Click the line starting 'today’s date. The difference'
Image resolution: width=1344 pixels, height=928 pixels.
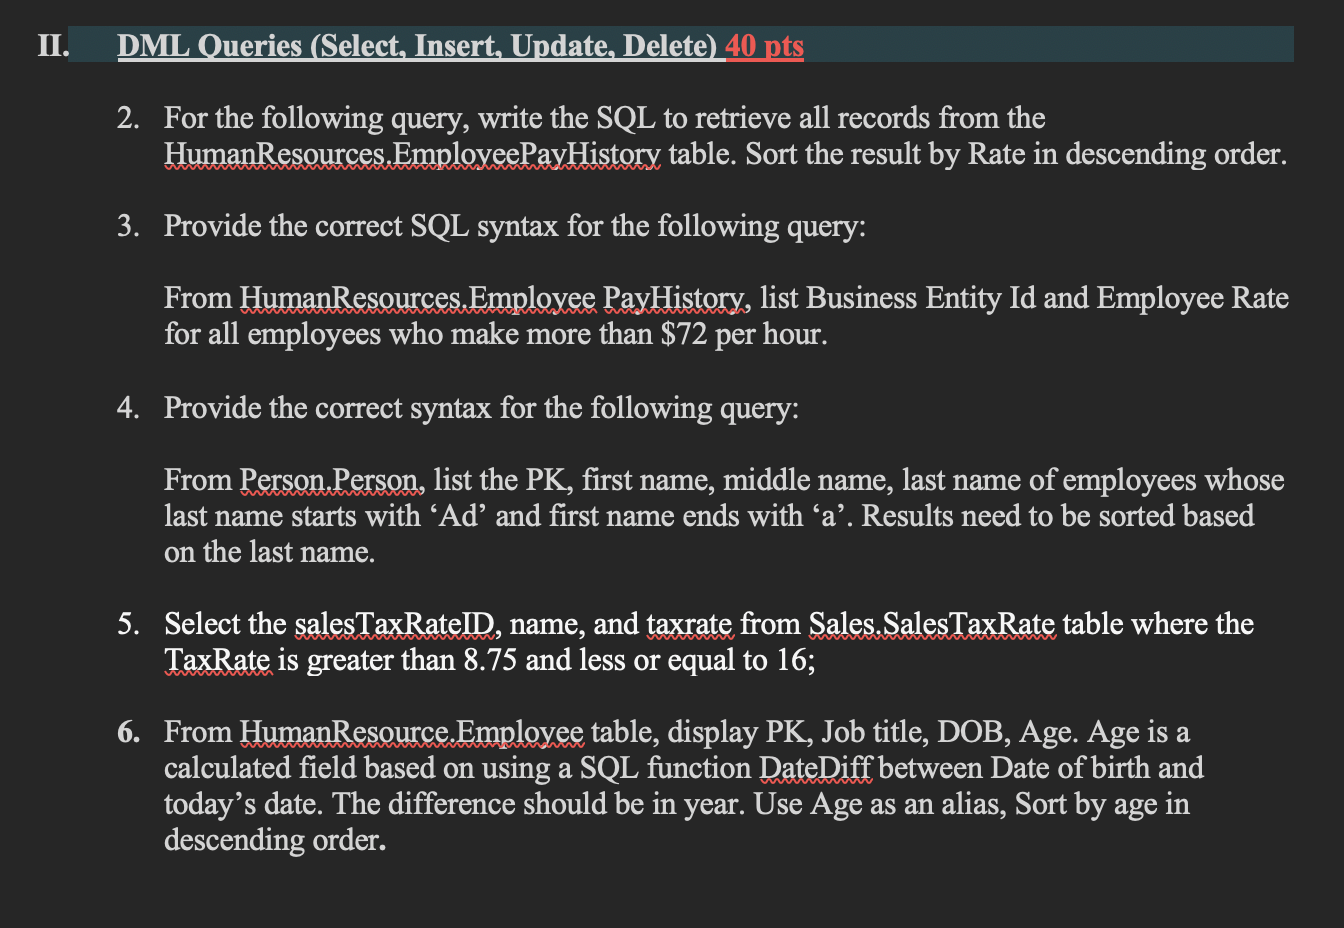[677, 804]
